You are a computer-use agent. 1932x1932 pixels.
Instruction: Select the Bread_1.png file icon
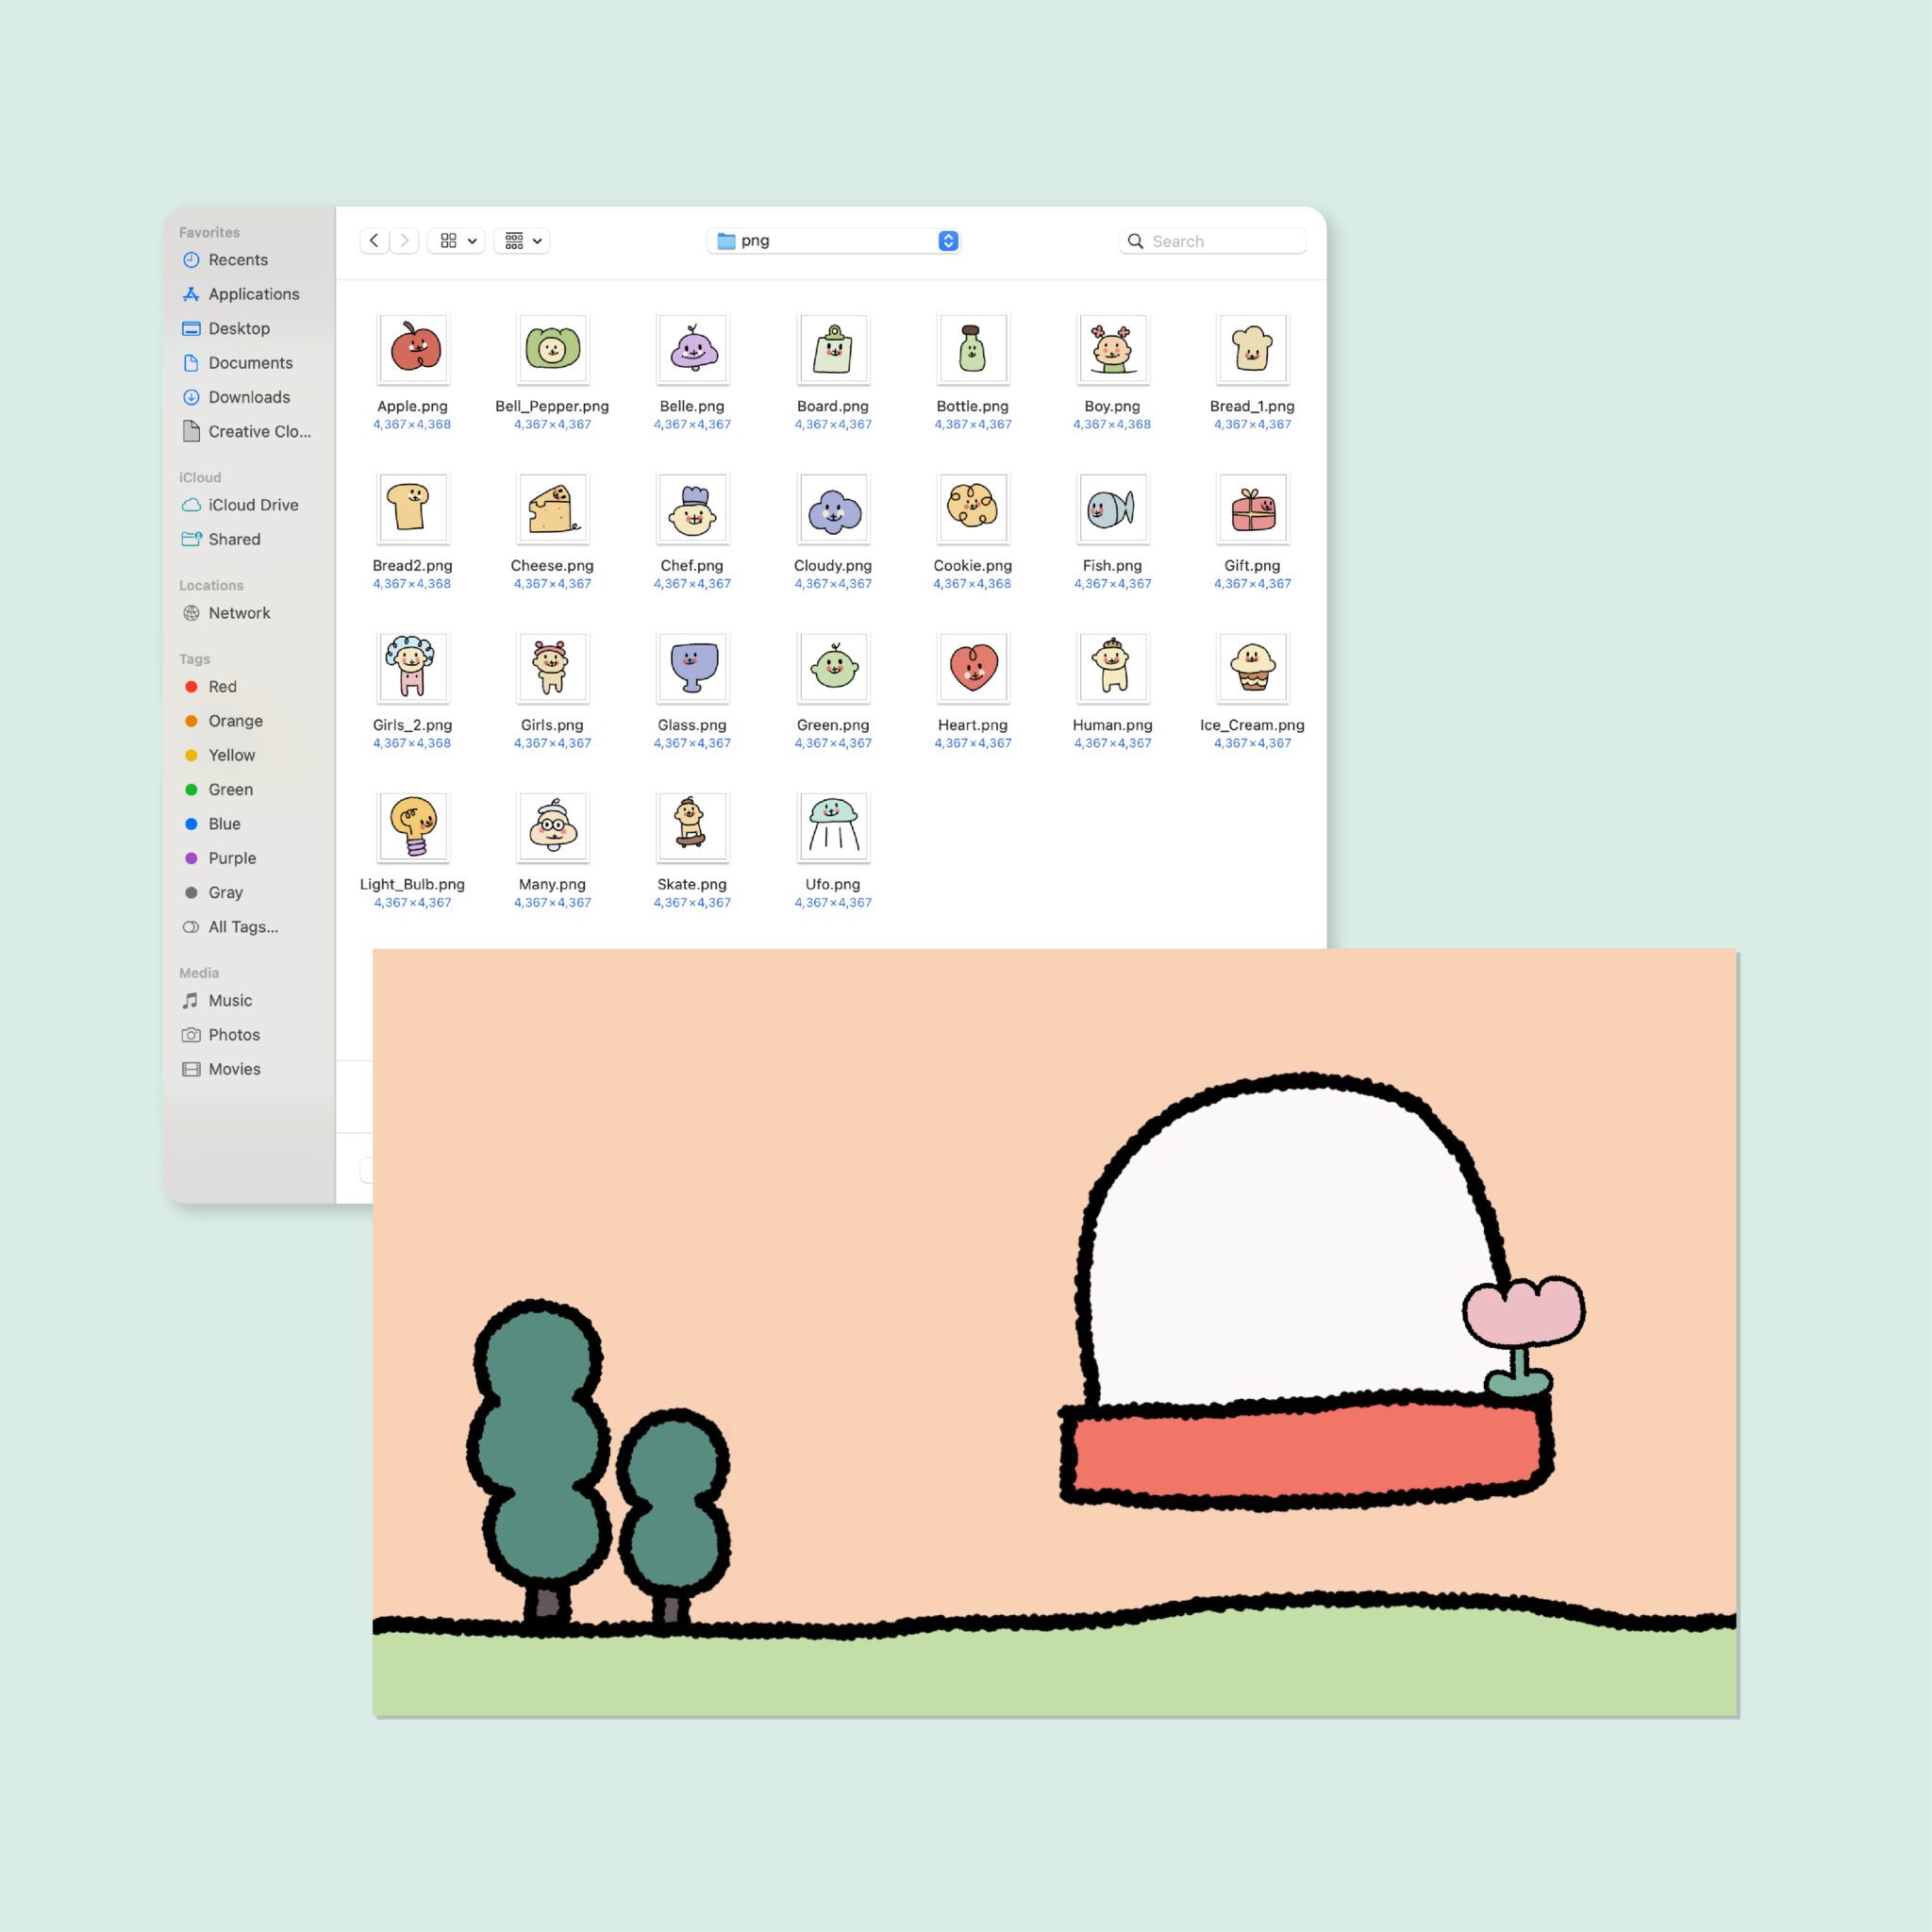[1253, 349]
